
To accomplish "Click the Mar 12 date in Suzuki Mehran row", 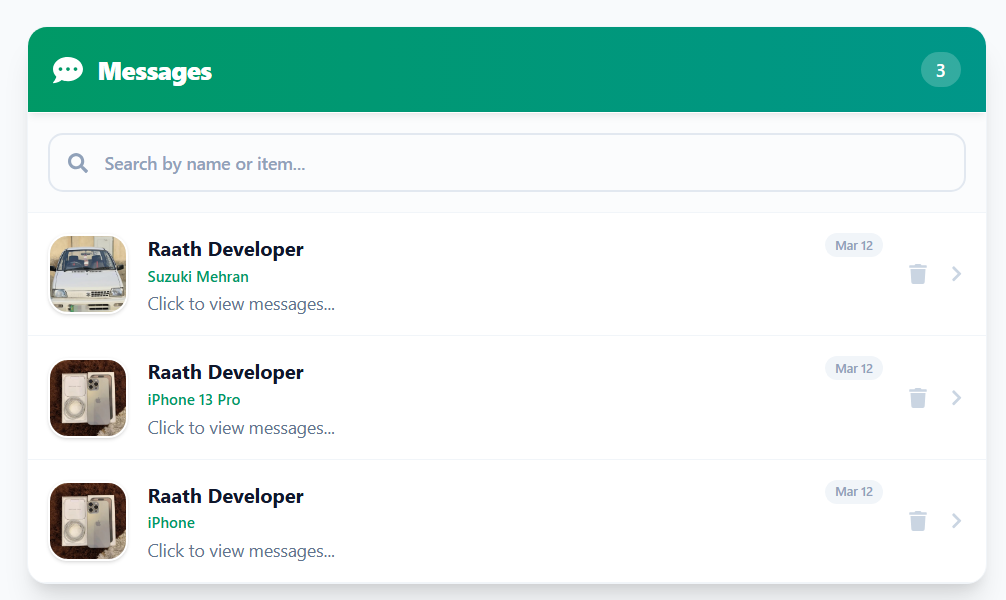I will (x=853, y=245).
